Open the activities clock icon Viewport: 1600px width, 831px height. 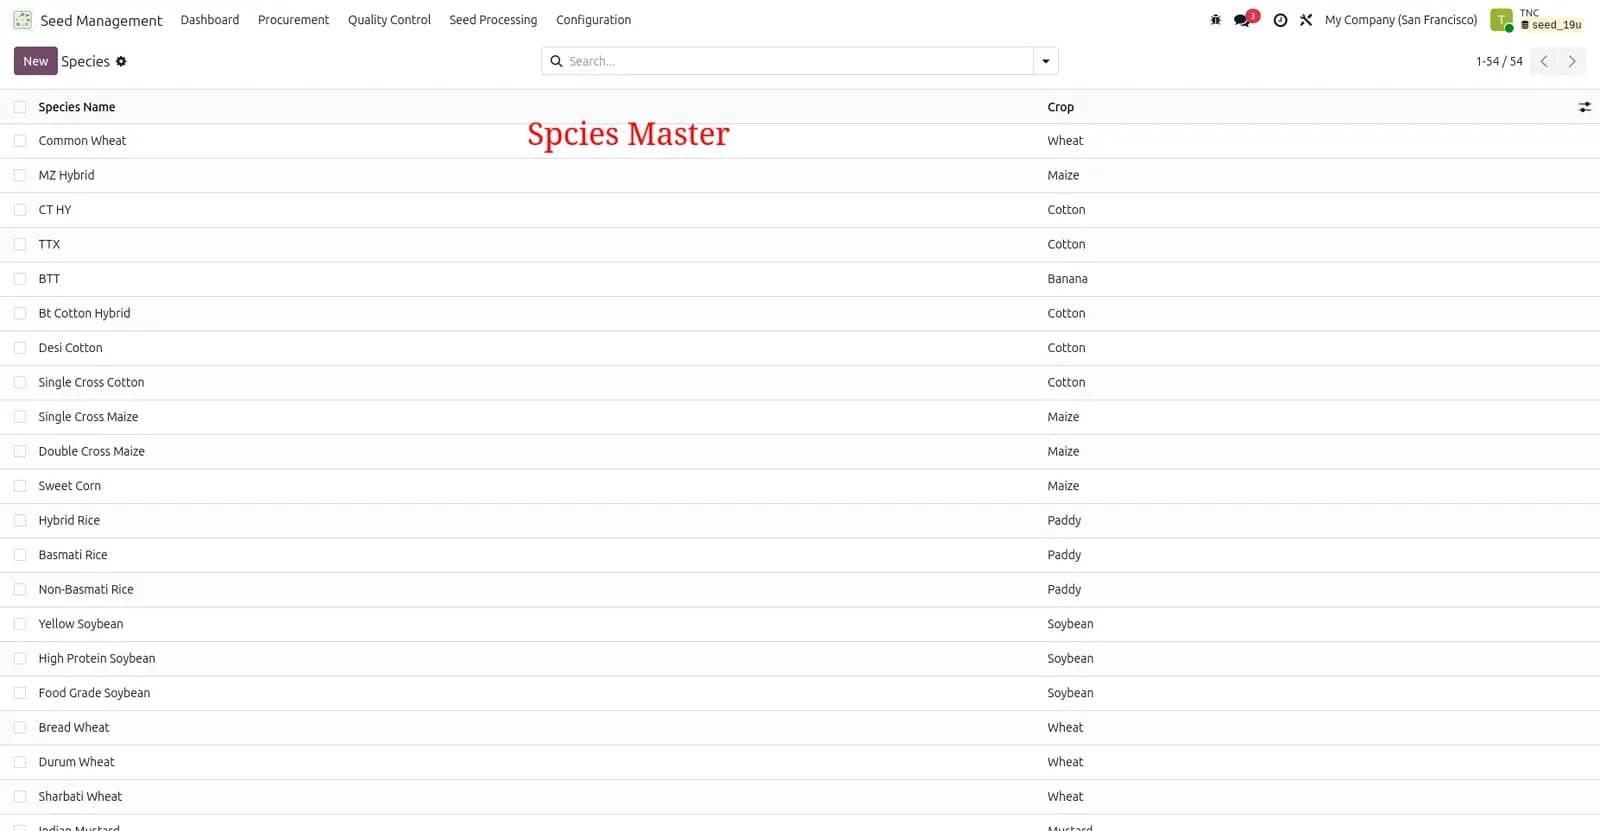pos(1280,20)
